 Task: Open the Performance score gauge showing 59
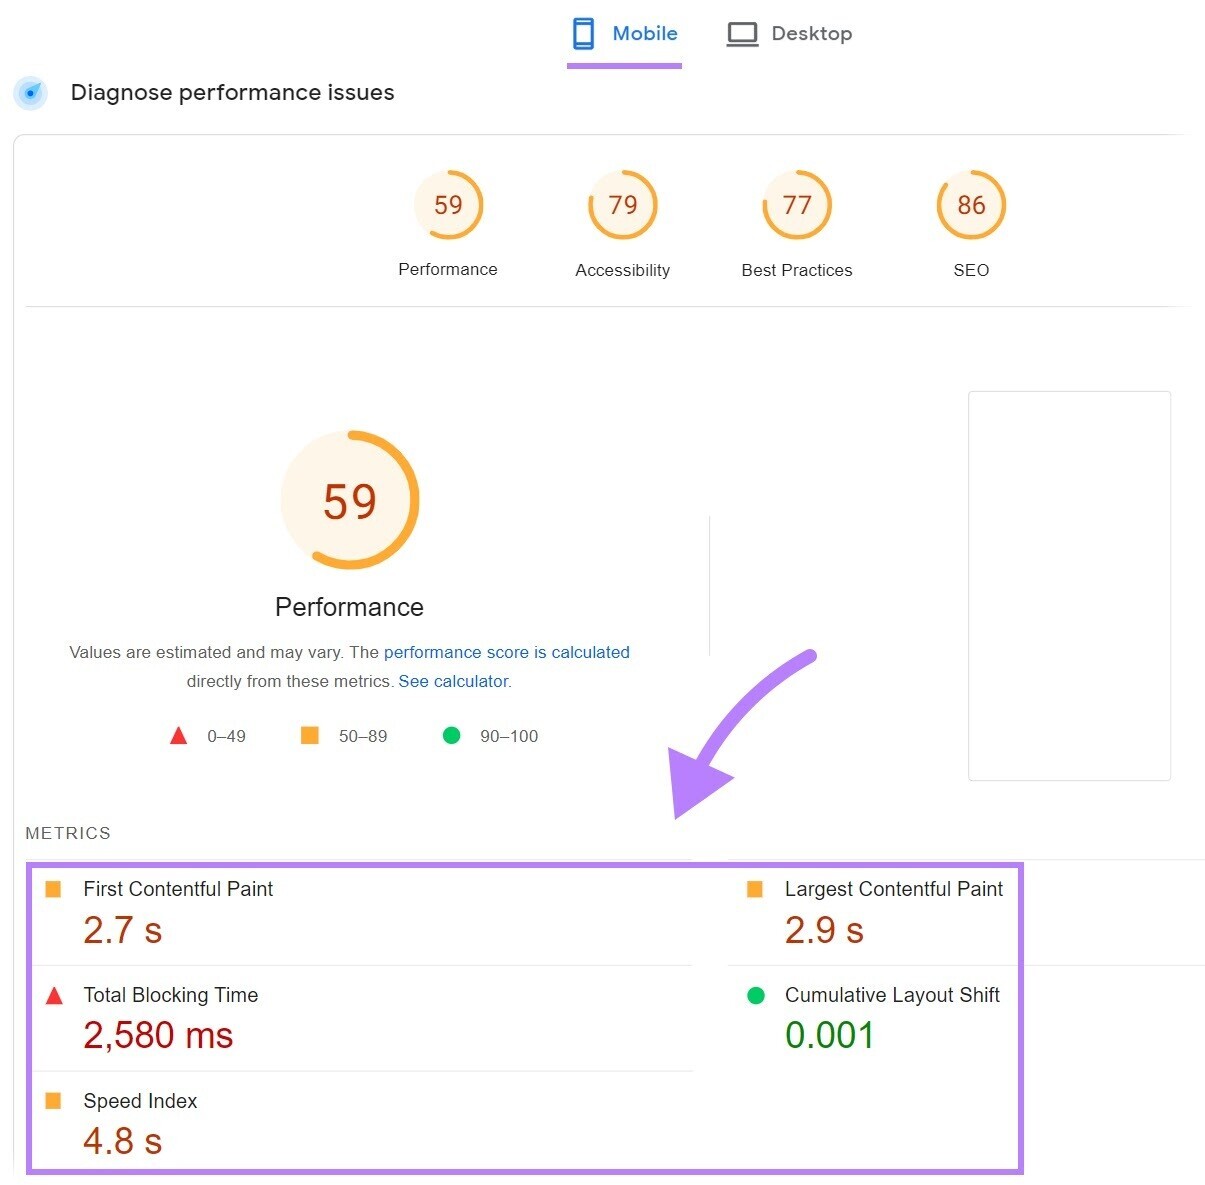click(448, 205)
